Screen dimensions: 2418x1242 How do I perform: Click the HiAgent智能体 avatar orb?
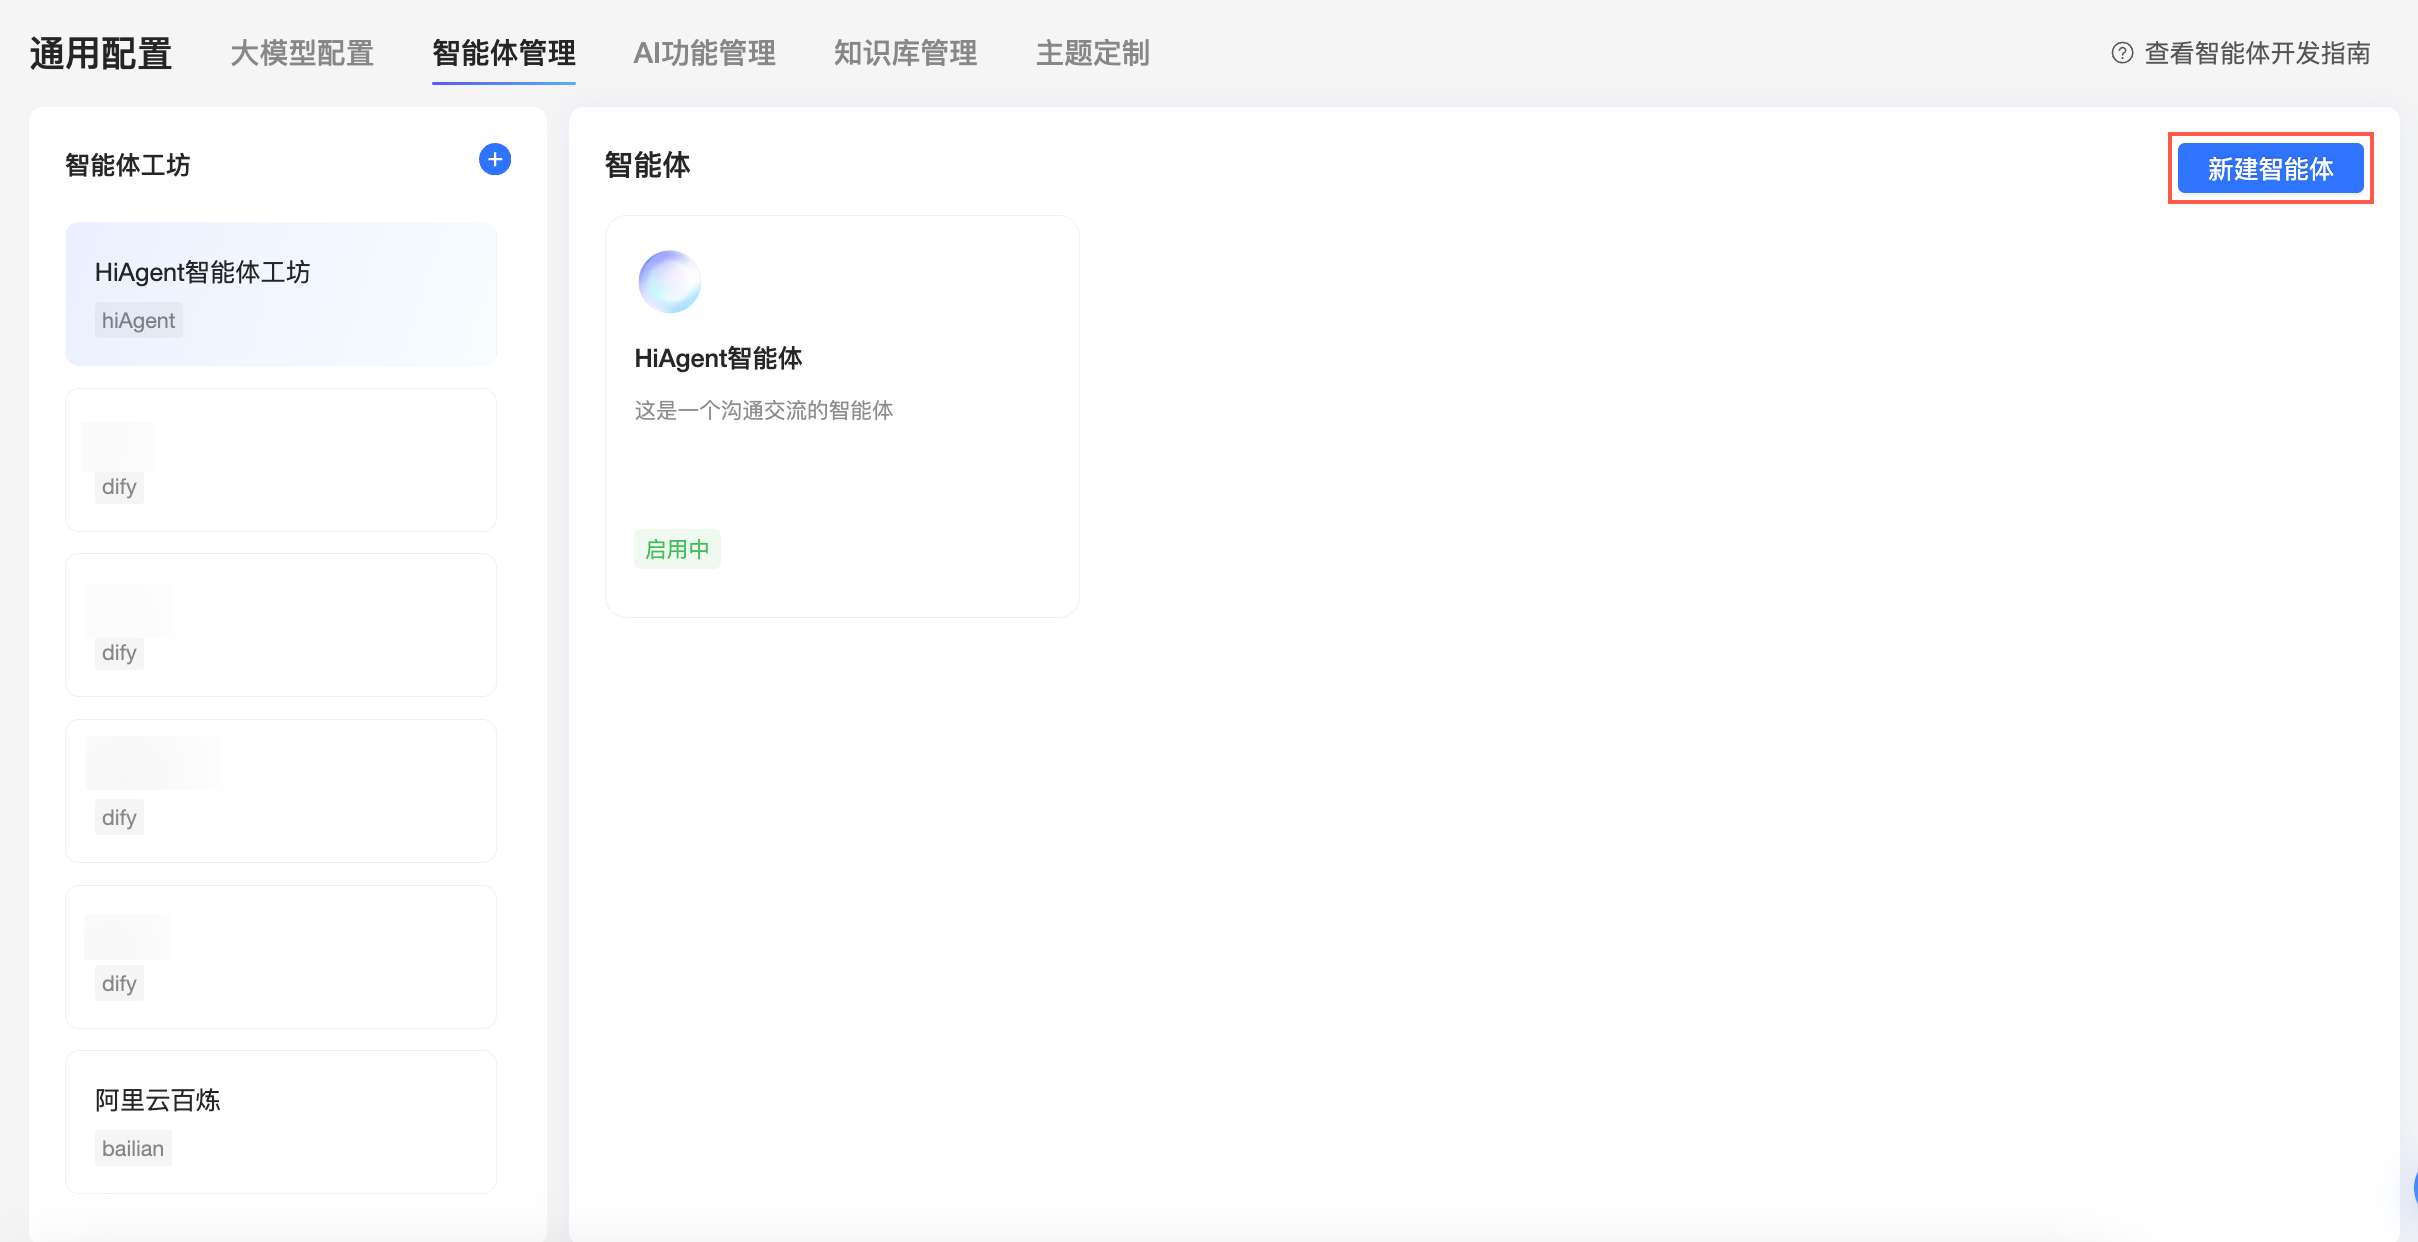670,282
